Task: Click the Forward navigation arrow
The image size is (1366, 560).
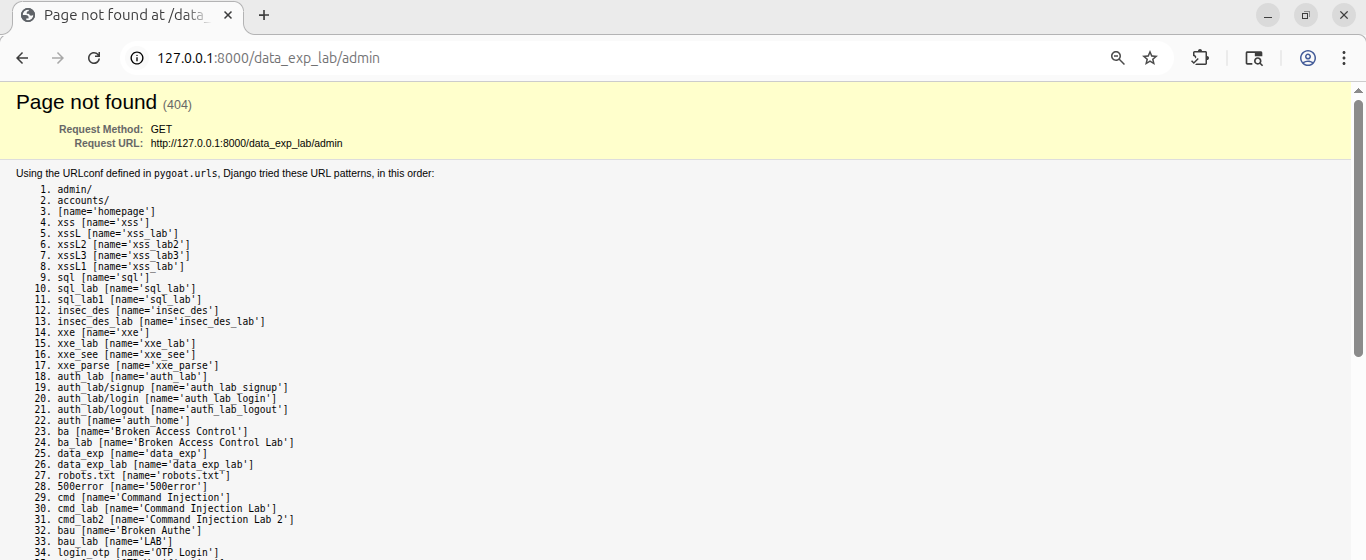Action: [x=58, y=58]
